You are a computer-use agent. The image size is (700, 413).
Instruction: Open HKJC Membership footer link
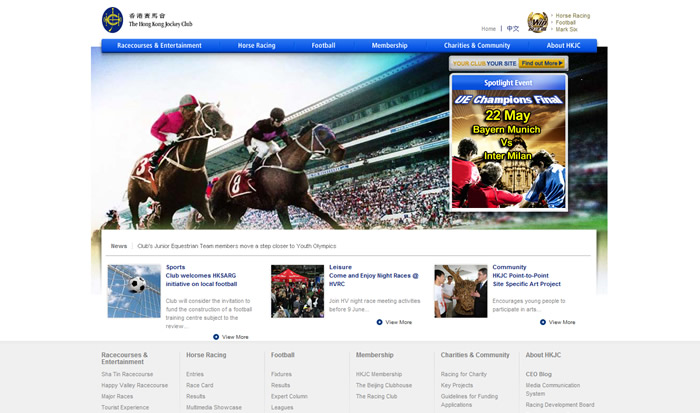pos(379,374)
